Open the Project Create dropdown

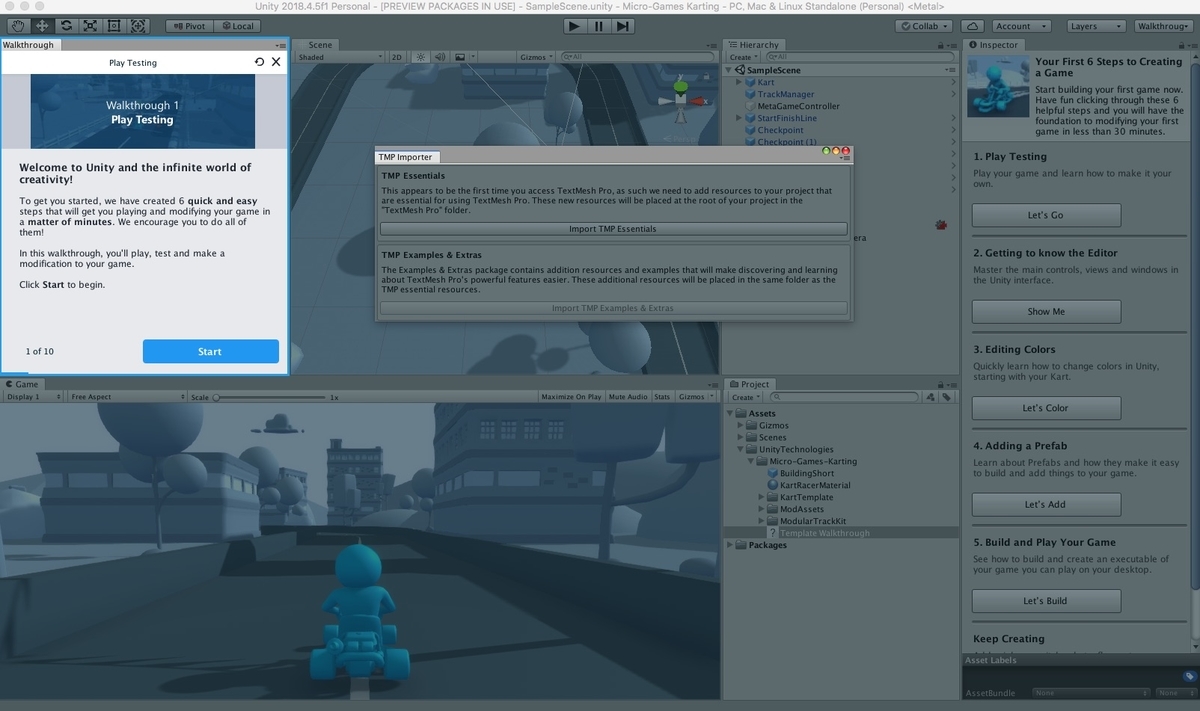(x=745, y=397)
